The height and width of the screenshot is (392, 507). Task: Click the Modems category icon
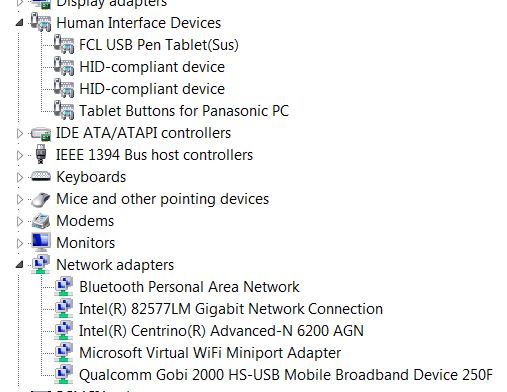(x=41, y=221)
